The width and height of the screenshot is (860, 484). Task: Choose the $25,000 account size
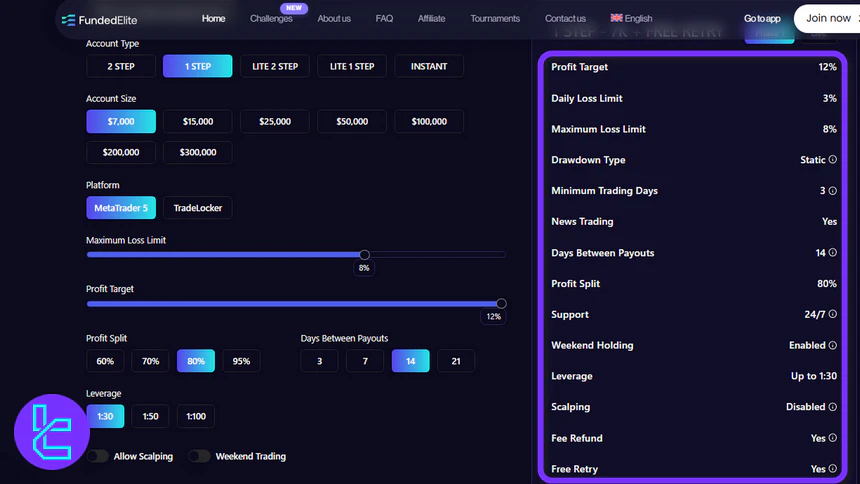275,121
